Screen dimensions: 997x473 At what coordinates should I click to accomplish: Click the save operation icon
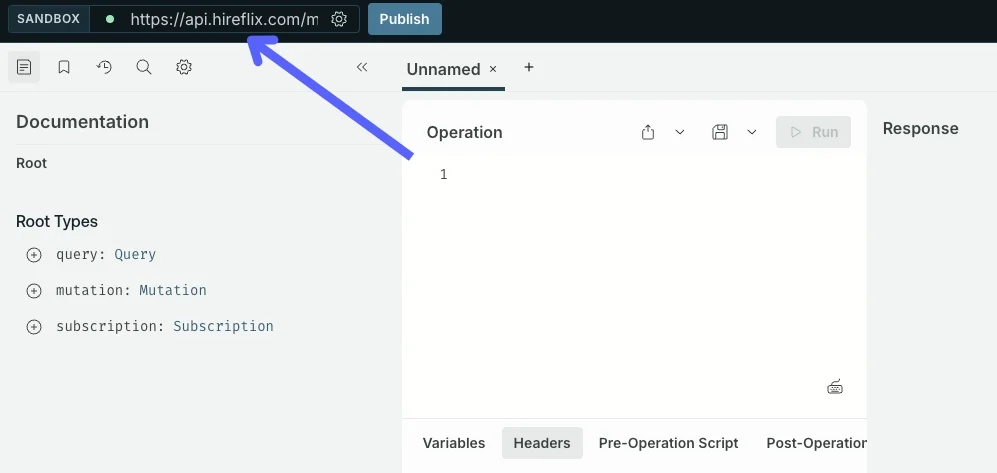(x=720, y=132)
